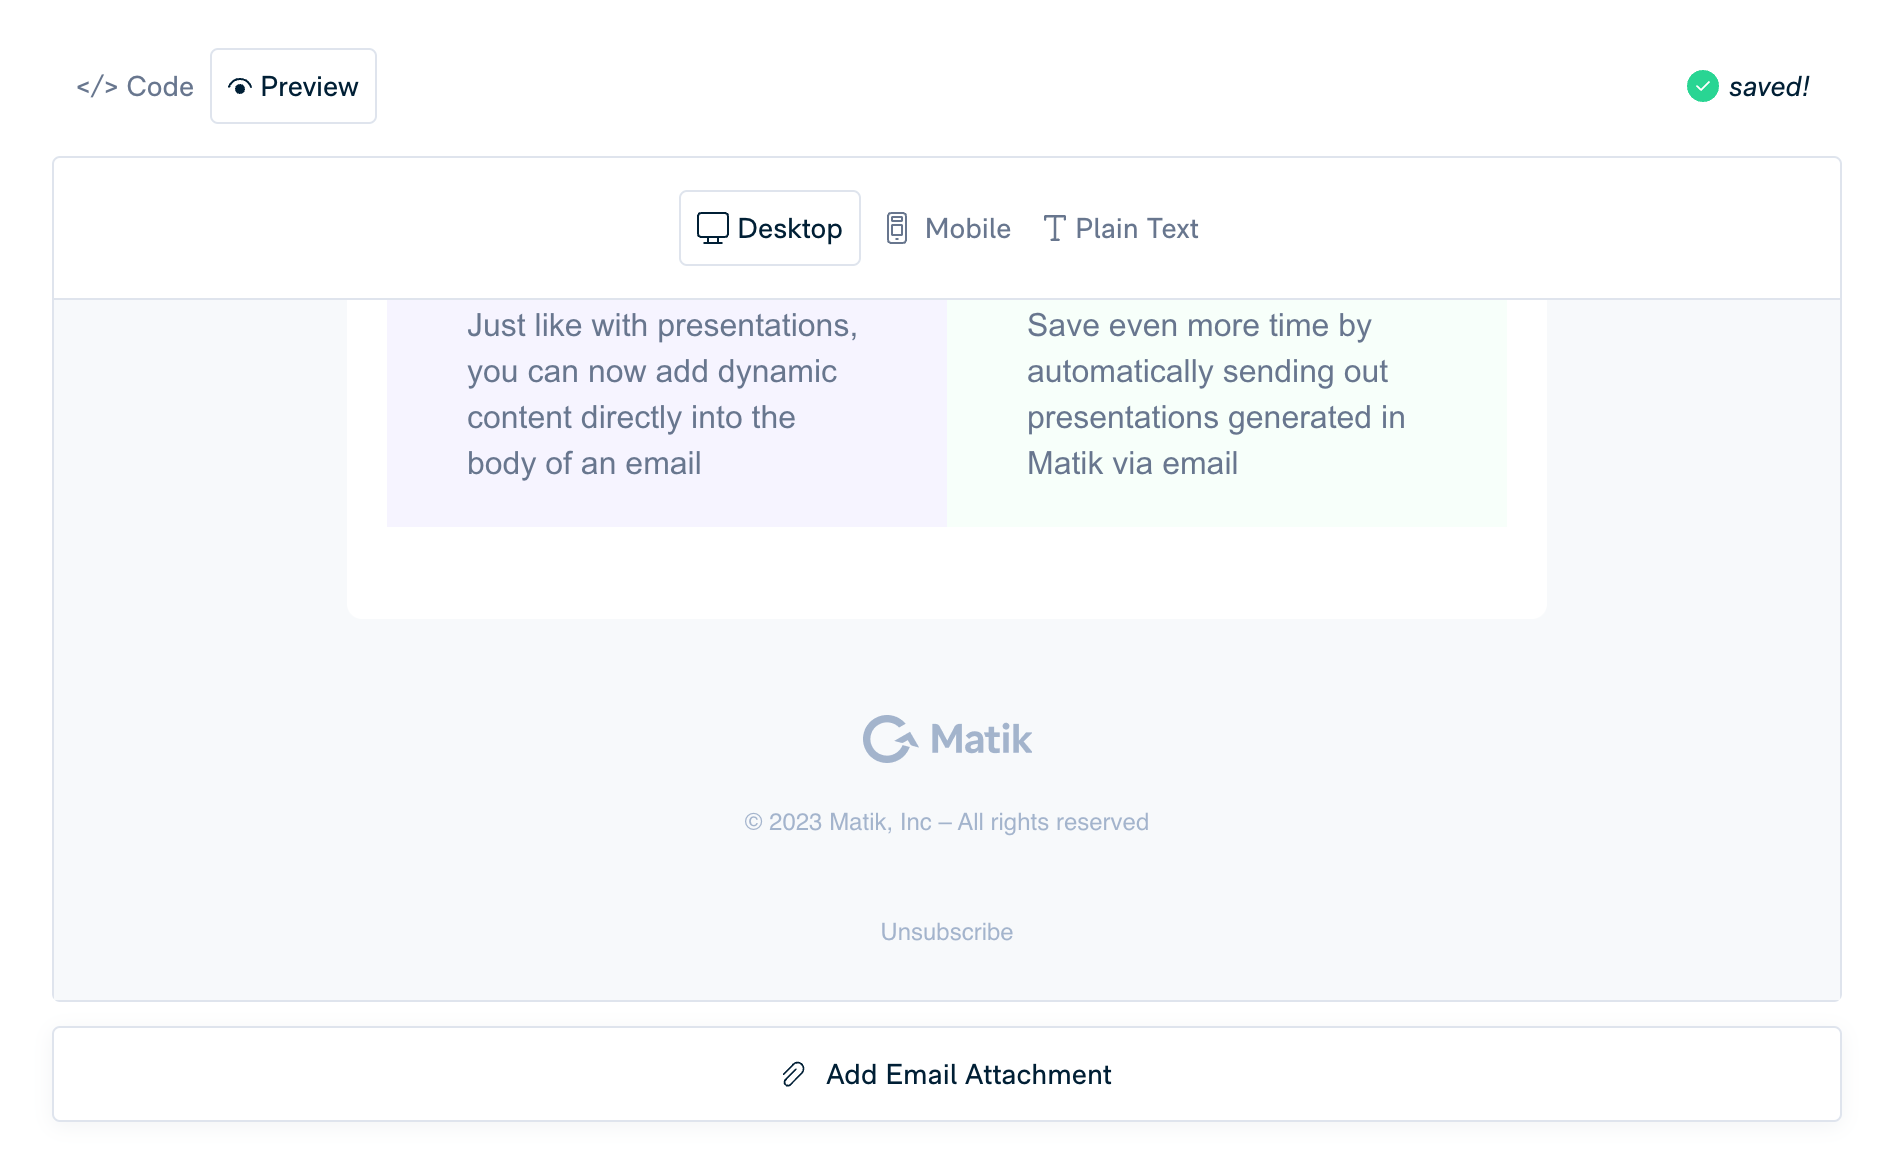Click the code brackets icon

(x=97, y=87)
